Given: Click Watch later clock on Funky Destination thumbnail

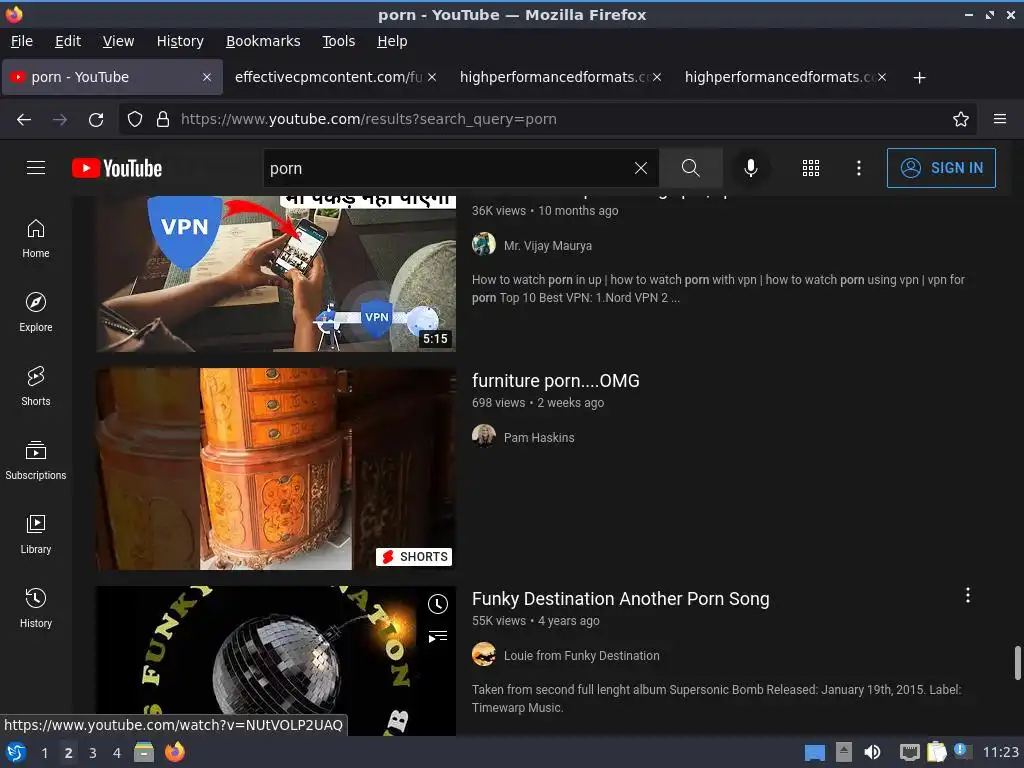Looking at the screenshot, I should (438, 604).
